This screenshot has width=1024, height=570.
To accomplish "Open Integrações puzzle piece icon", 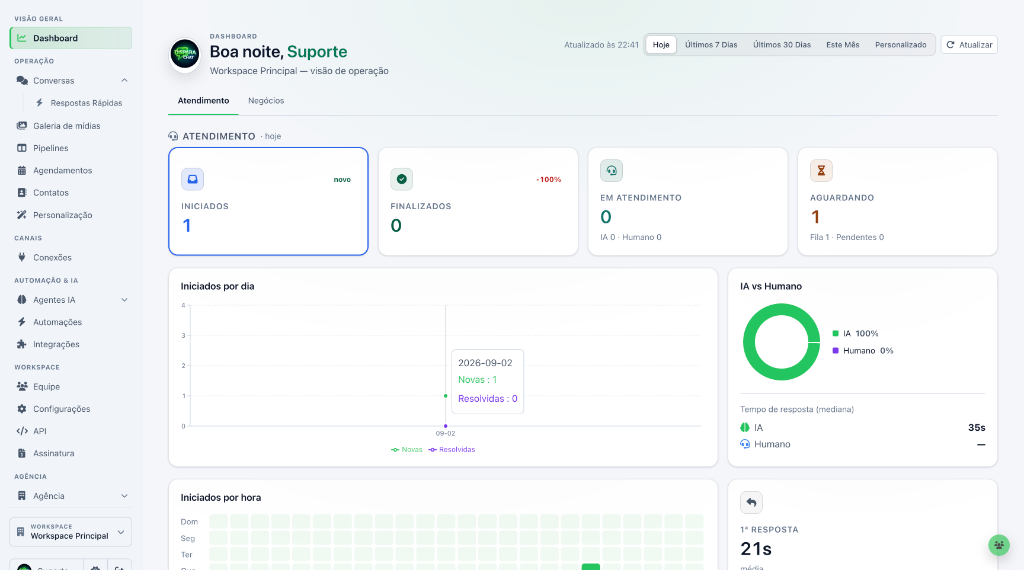I will pos(22,344).
